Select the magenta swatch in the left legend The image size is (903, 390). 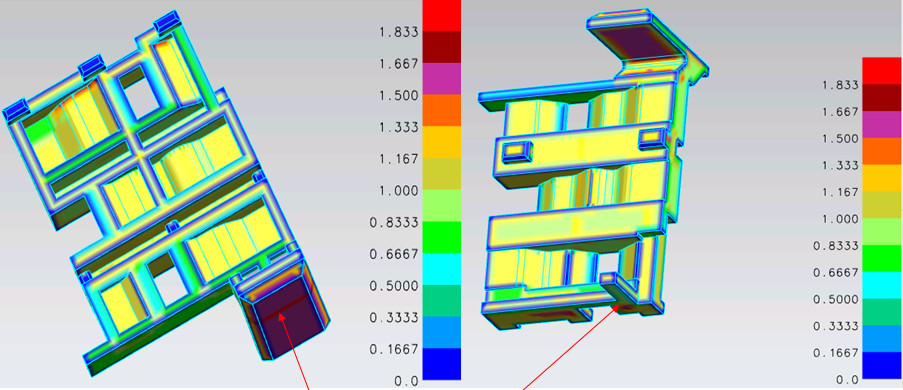442,78
